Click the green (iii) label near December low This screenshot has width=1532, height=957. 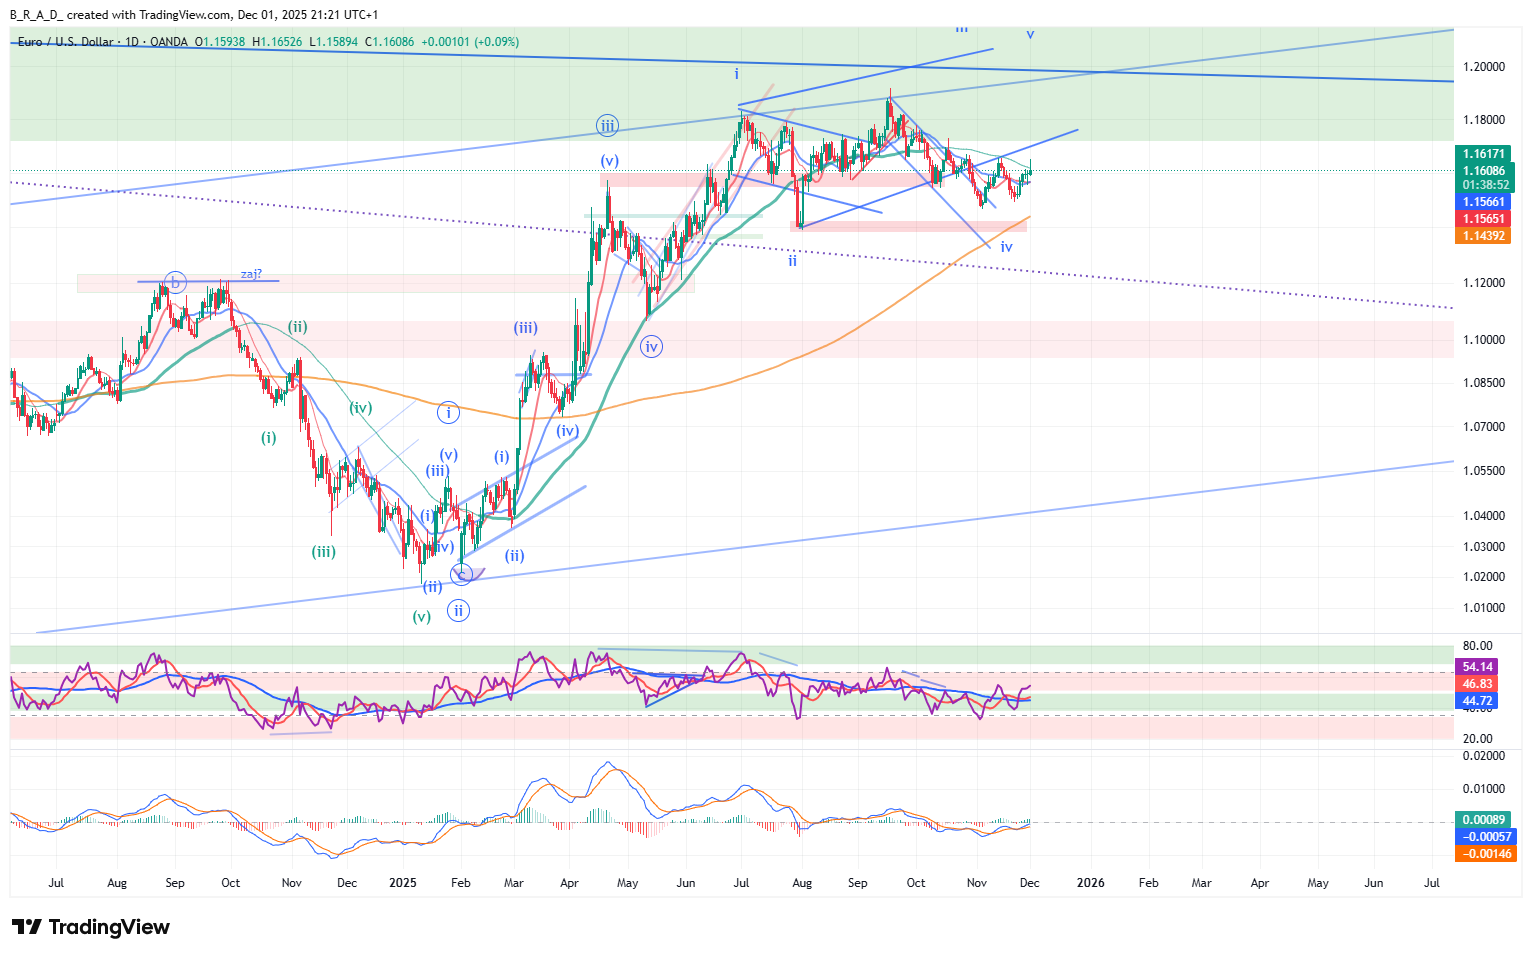(x=323, y=551)
